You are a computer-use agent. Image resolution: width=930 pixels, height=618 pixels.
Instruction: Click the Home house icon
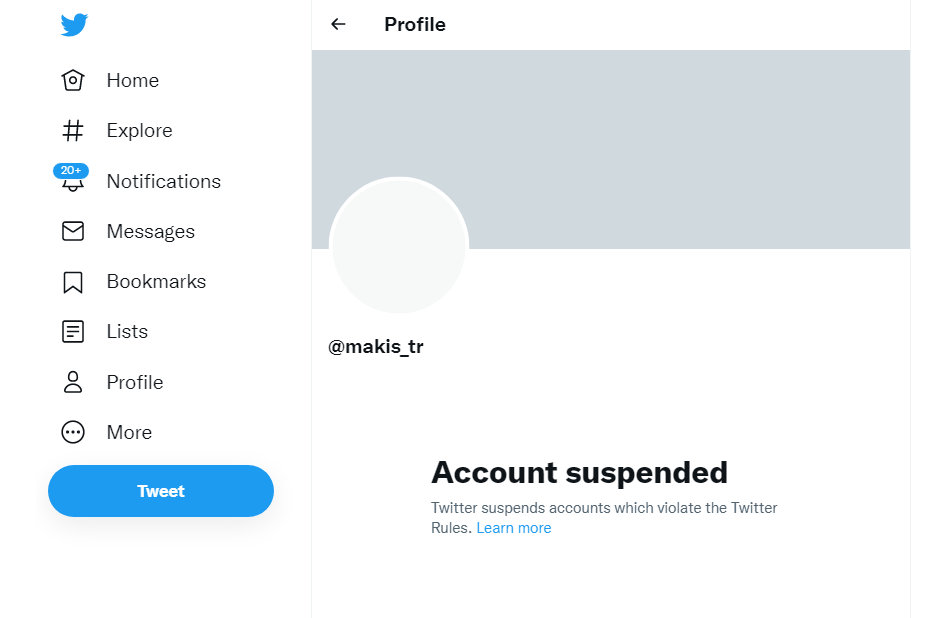(73, 80)
